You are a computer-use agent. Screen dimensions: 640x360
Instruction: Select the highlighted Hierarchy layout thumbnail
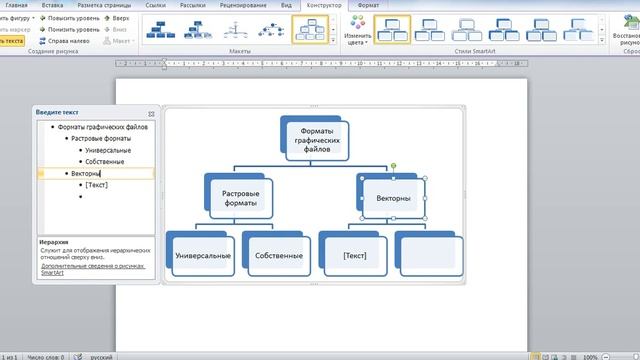[x=310, y=29]
